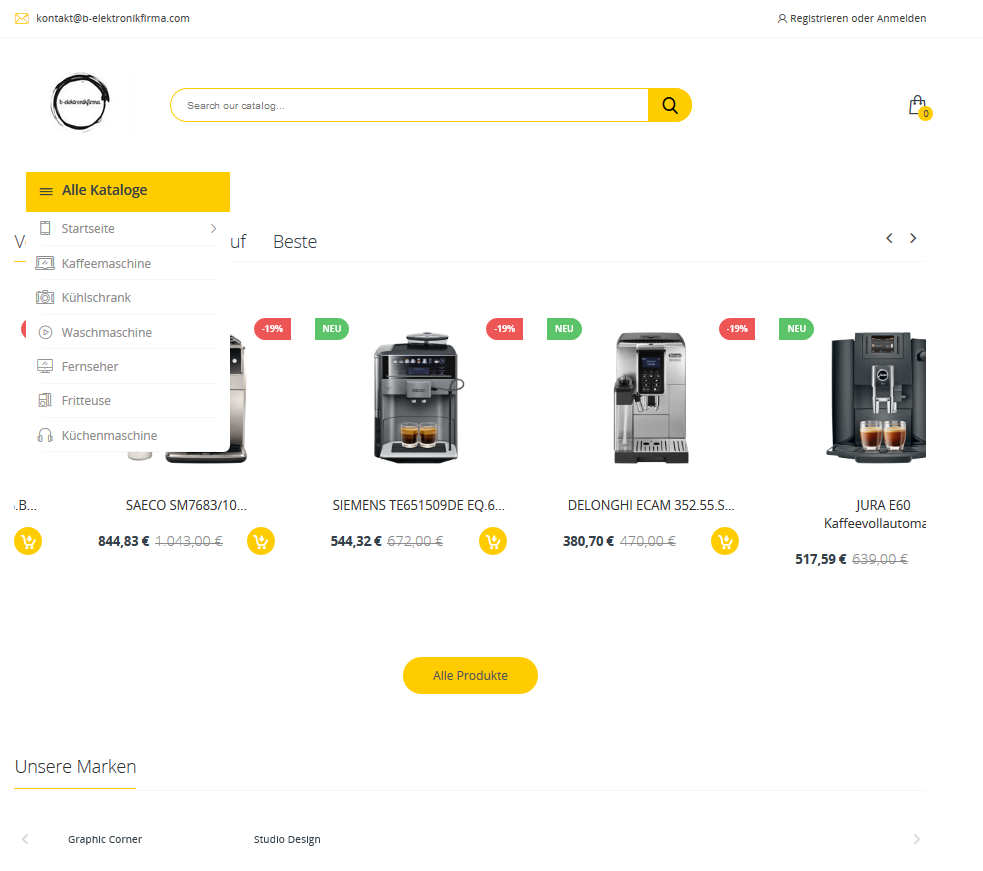Add Siemens TE651509DE to cart
The width and height of the screenshot is (983, 871).
[x=493, y=541]
